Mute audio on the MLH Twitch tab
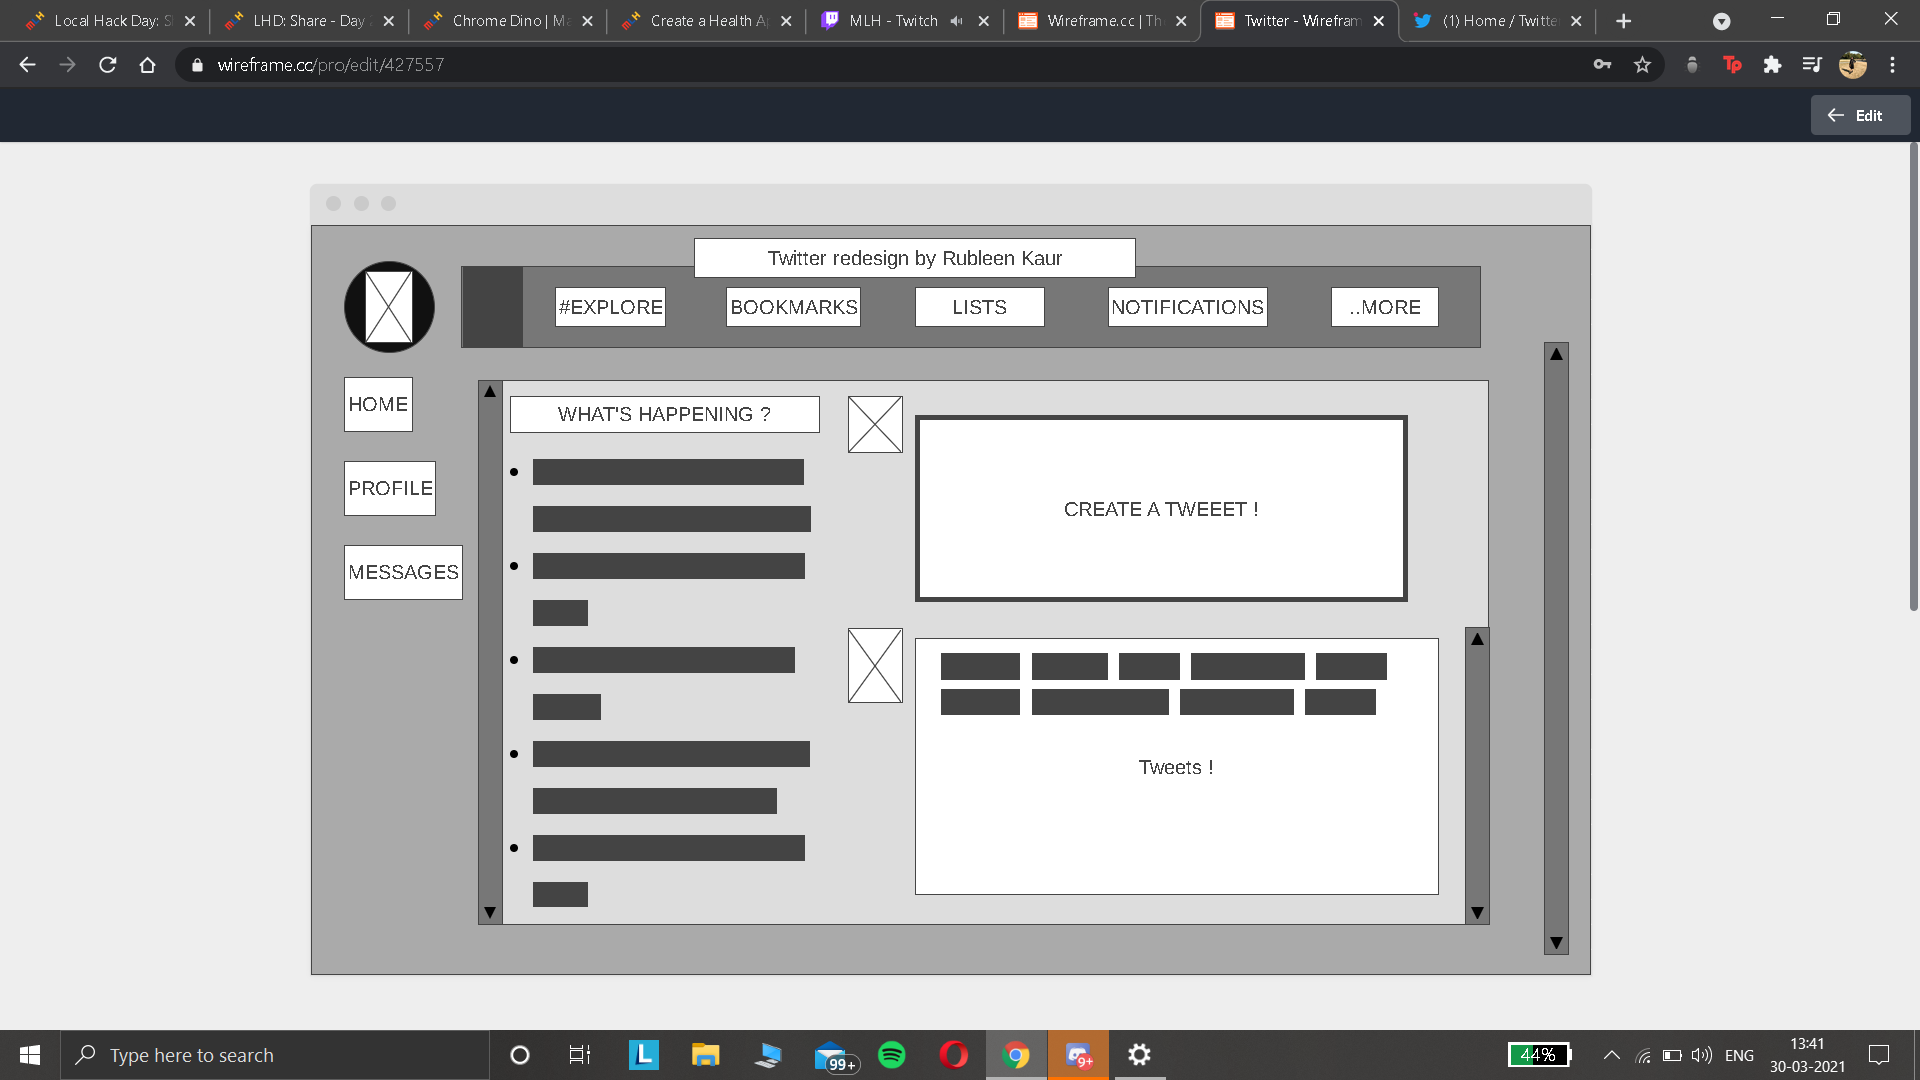The height and width of the screenshot is (1080, 1920). pyautogui.click(x=957, y=20)
